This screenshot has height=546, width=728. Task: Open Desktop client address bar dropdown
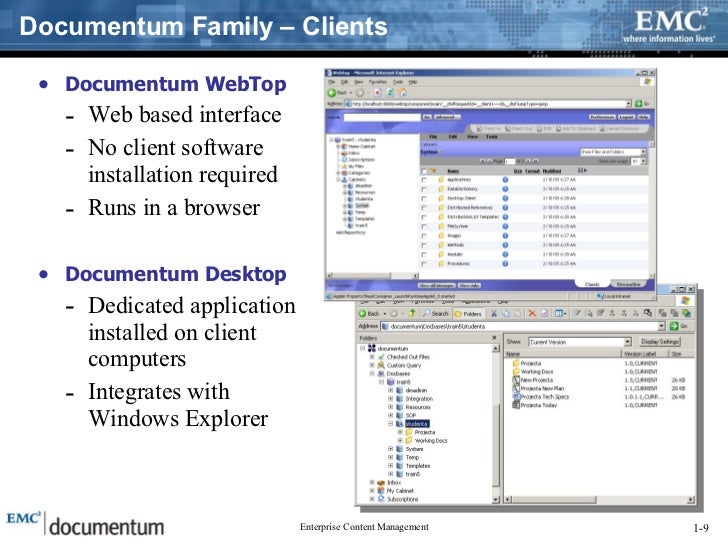(661, 326)
